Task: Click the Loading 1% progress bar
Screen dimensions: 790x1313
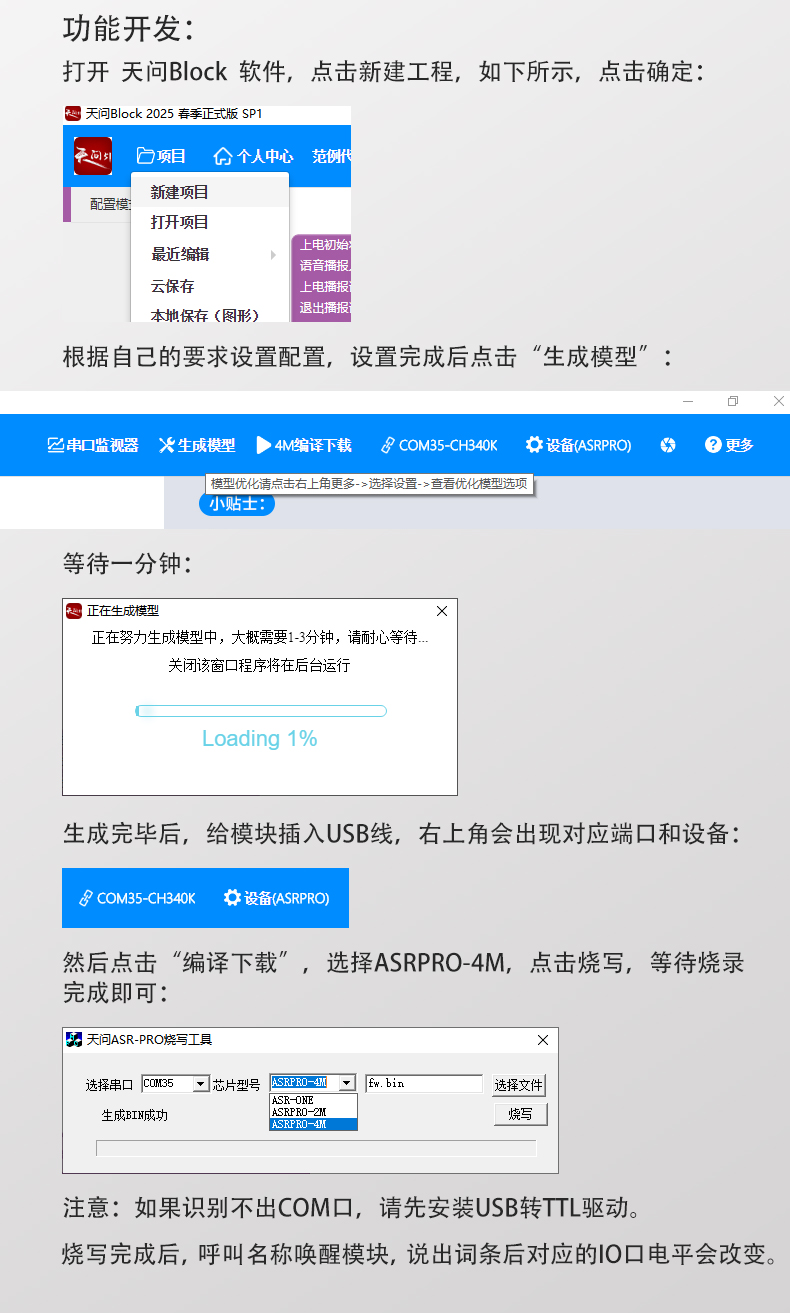Action: click(260, 711)
